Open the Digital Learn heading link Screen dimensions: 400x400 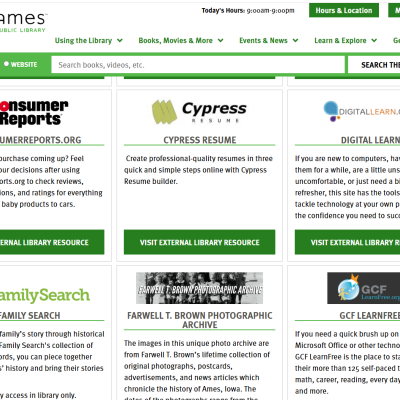tap(370, 140)
